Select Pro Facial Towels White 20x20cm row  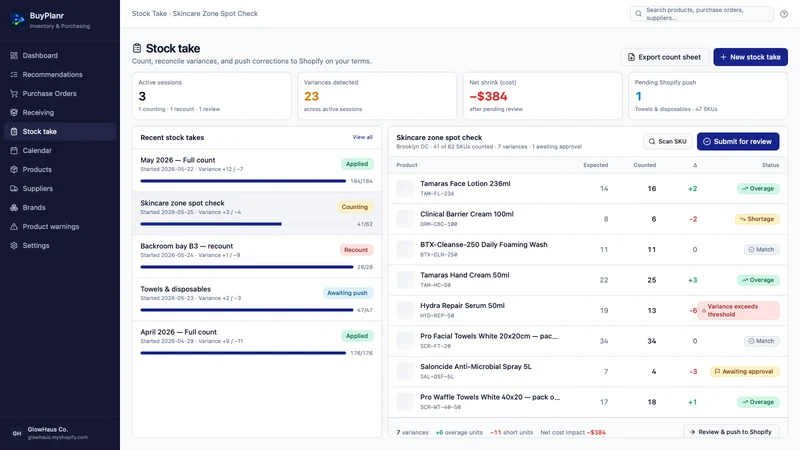coord(588,341)
